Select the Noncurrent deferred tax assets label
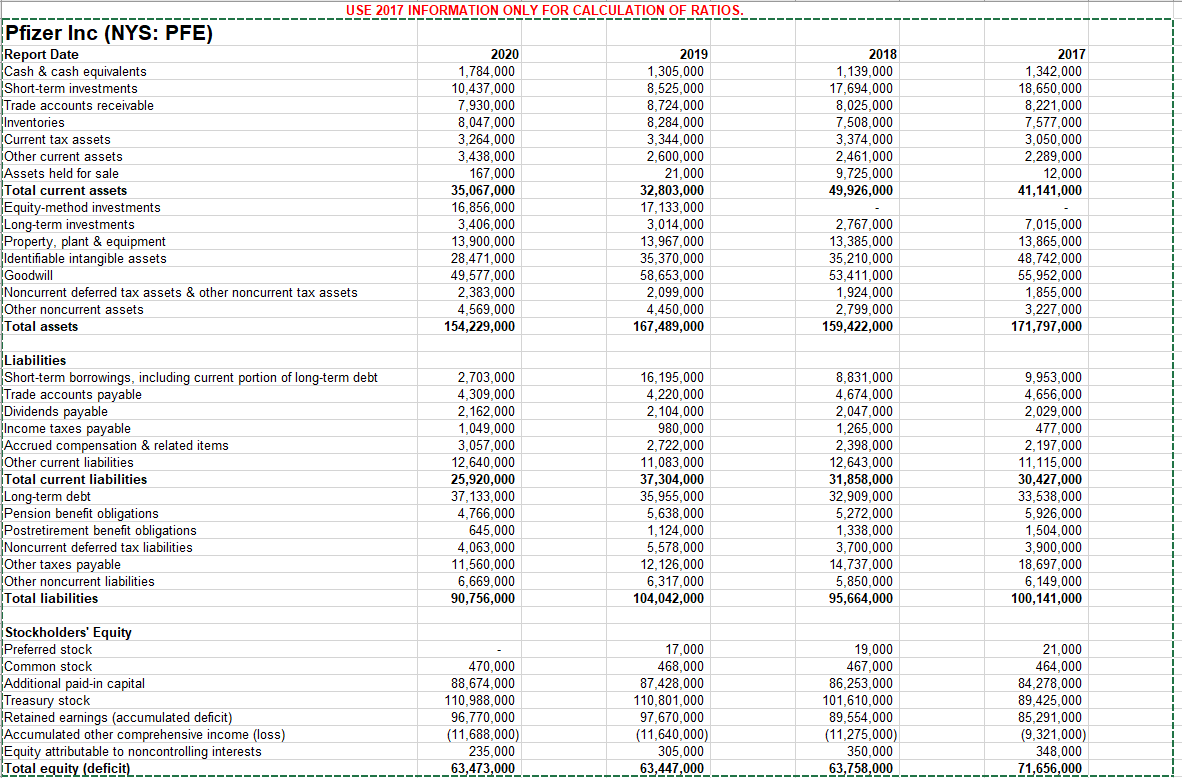This screenshot has width=1182, height=778. click(x=181, y=293)
